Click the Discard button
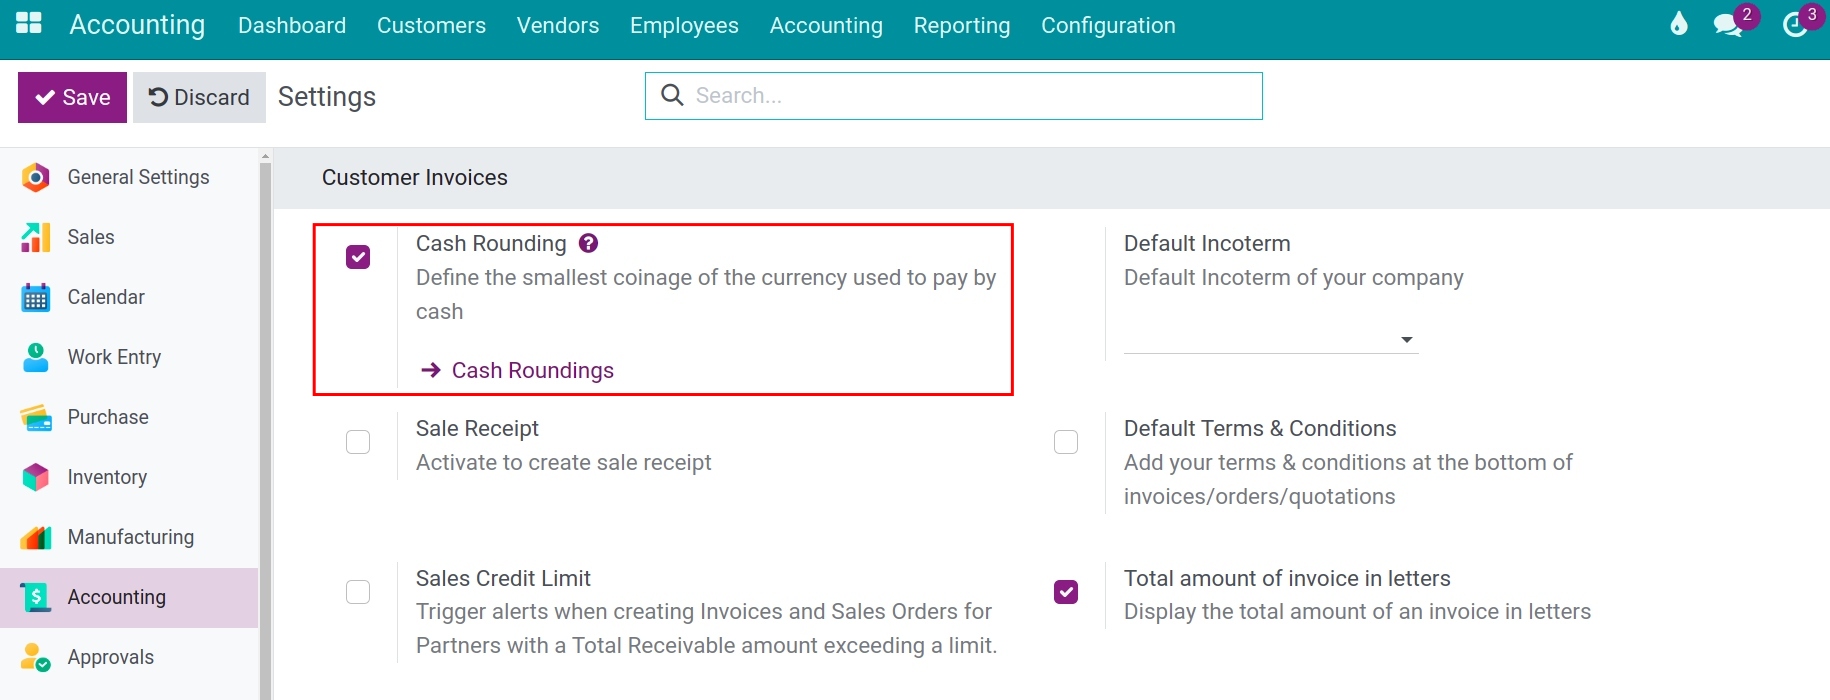The height and width of the screenshot is (700, 1830). coord(199,97)
